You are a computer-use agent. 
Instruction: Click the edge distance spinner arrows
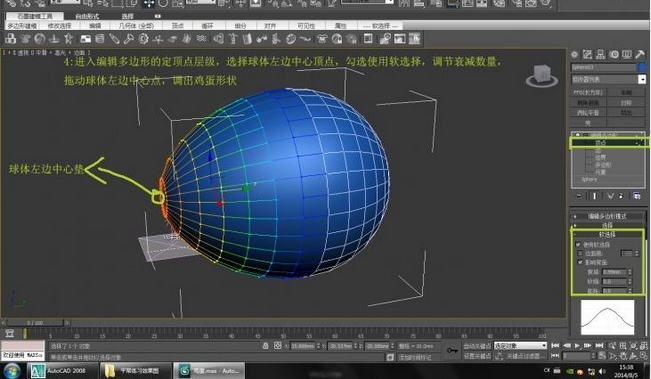click(x=636, y=253)
